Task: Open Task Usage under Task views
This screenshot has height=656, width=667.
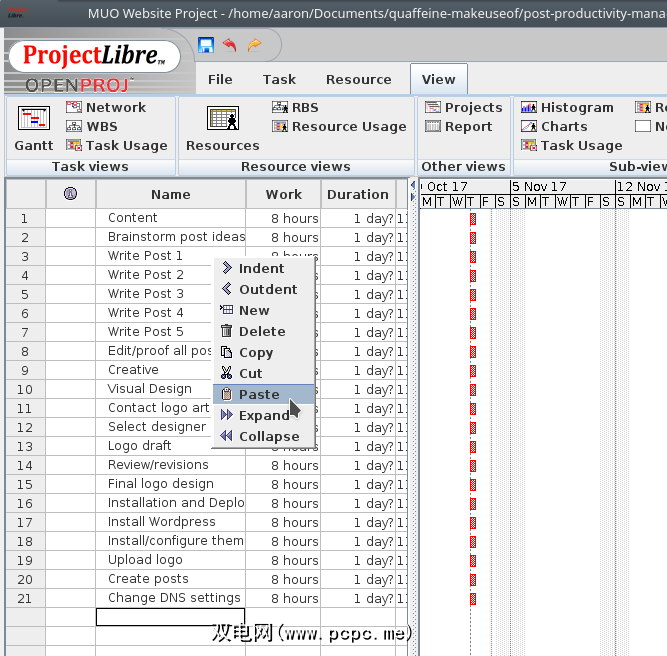Action: click(117, 145)
